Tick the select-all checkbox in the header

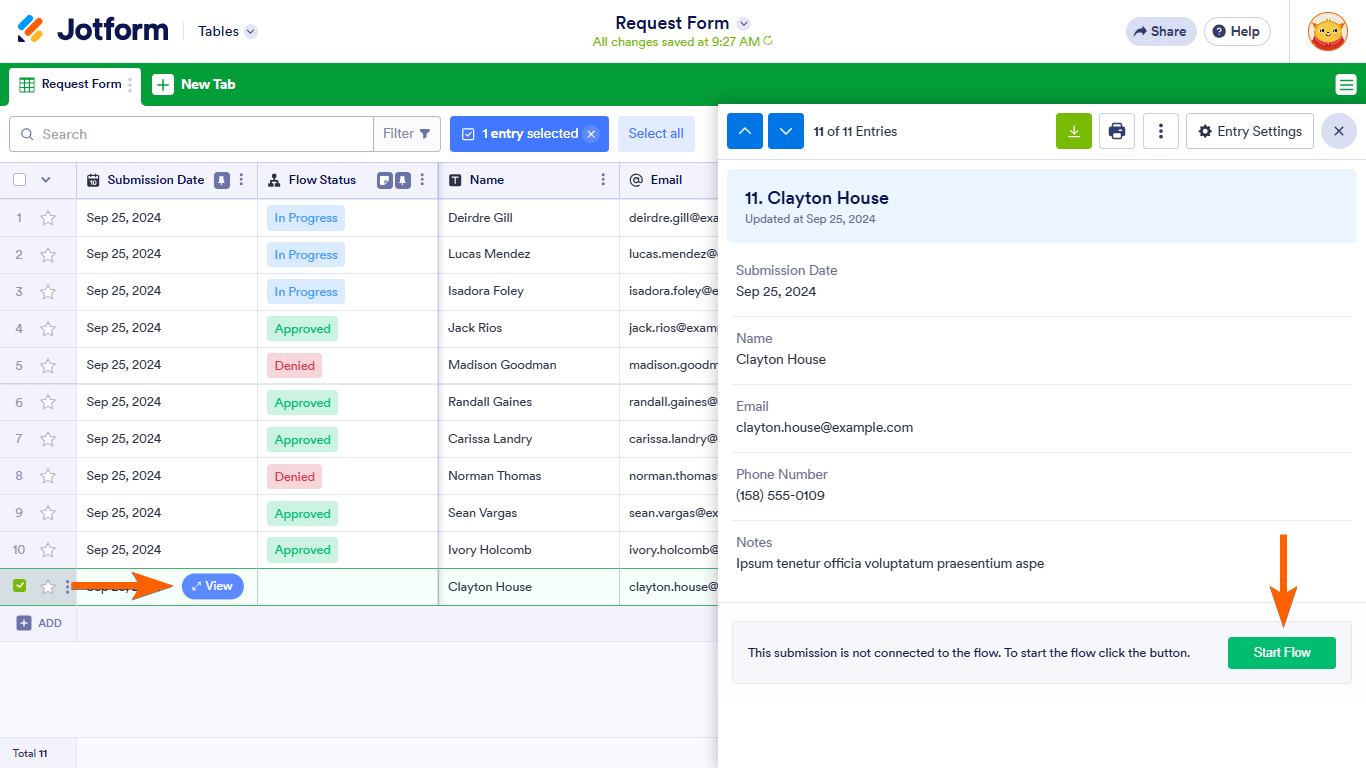pos(20,180)
